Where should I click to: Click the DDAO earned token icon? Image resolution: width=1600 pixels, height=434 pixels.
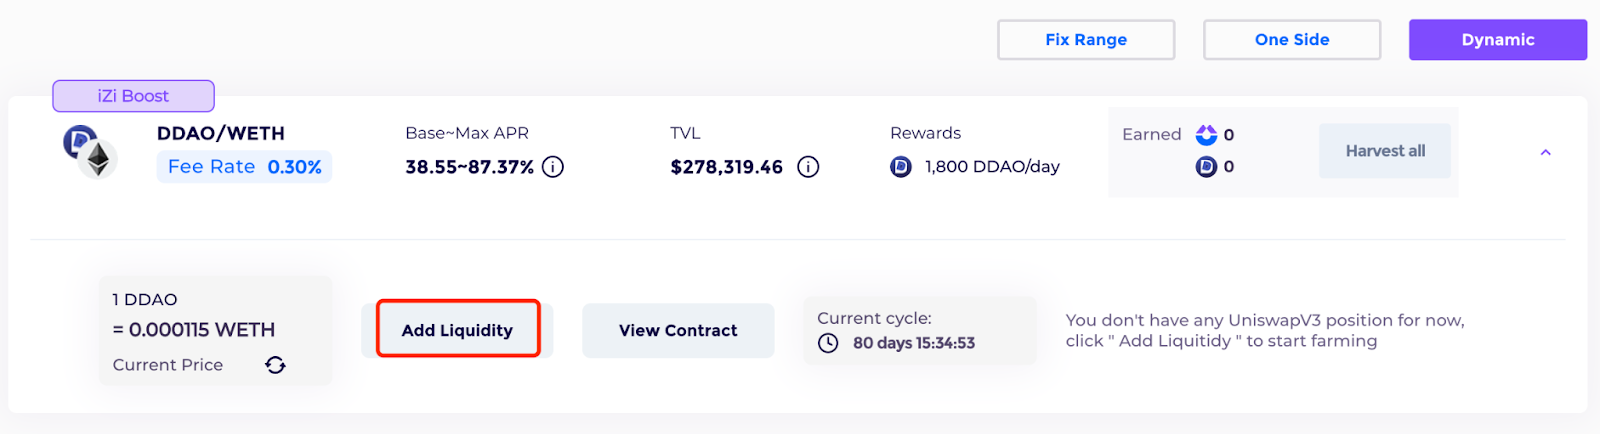coord(1206,167)
